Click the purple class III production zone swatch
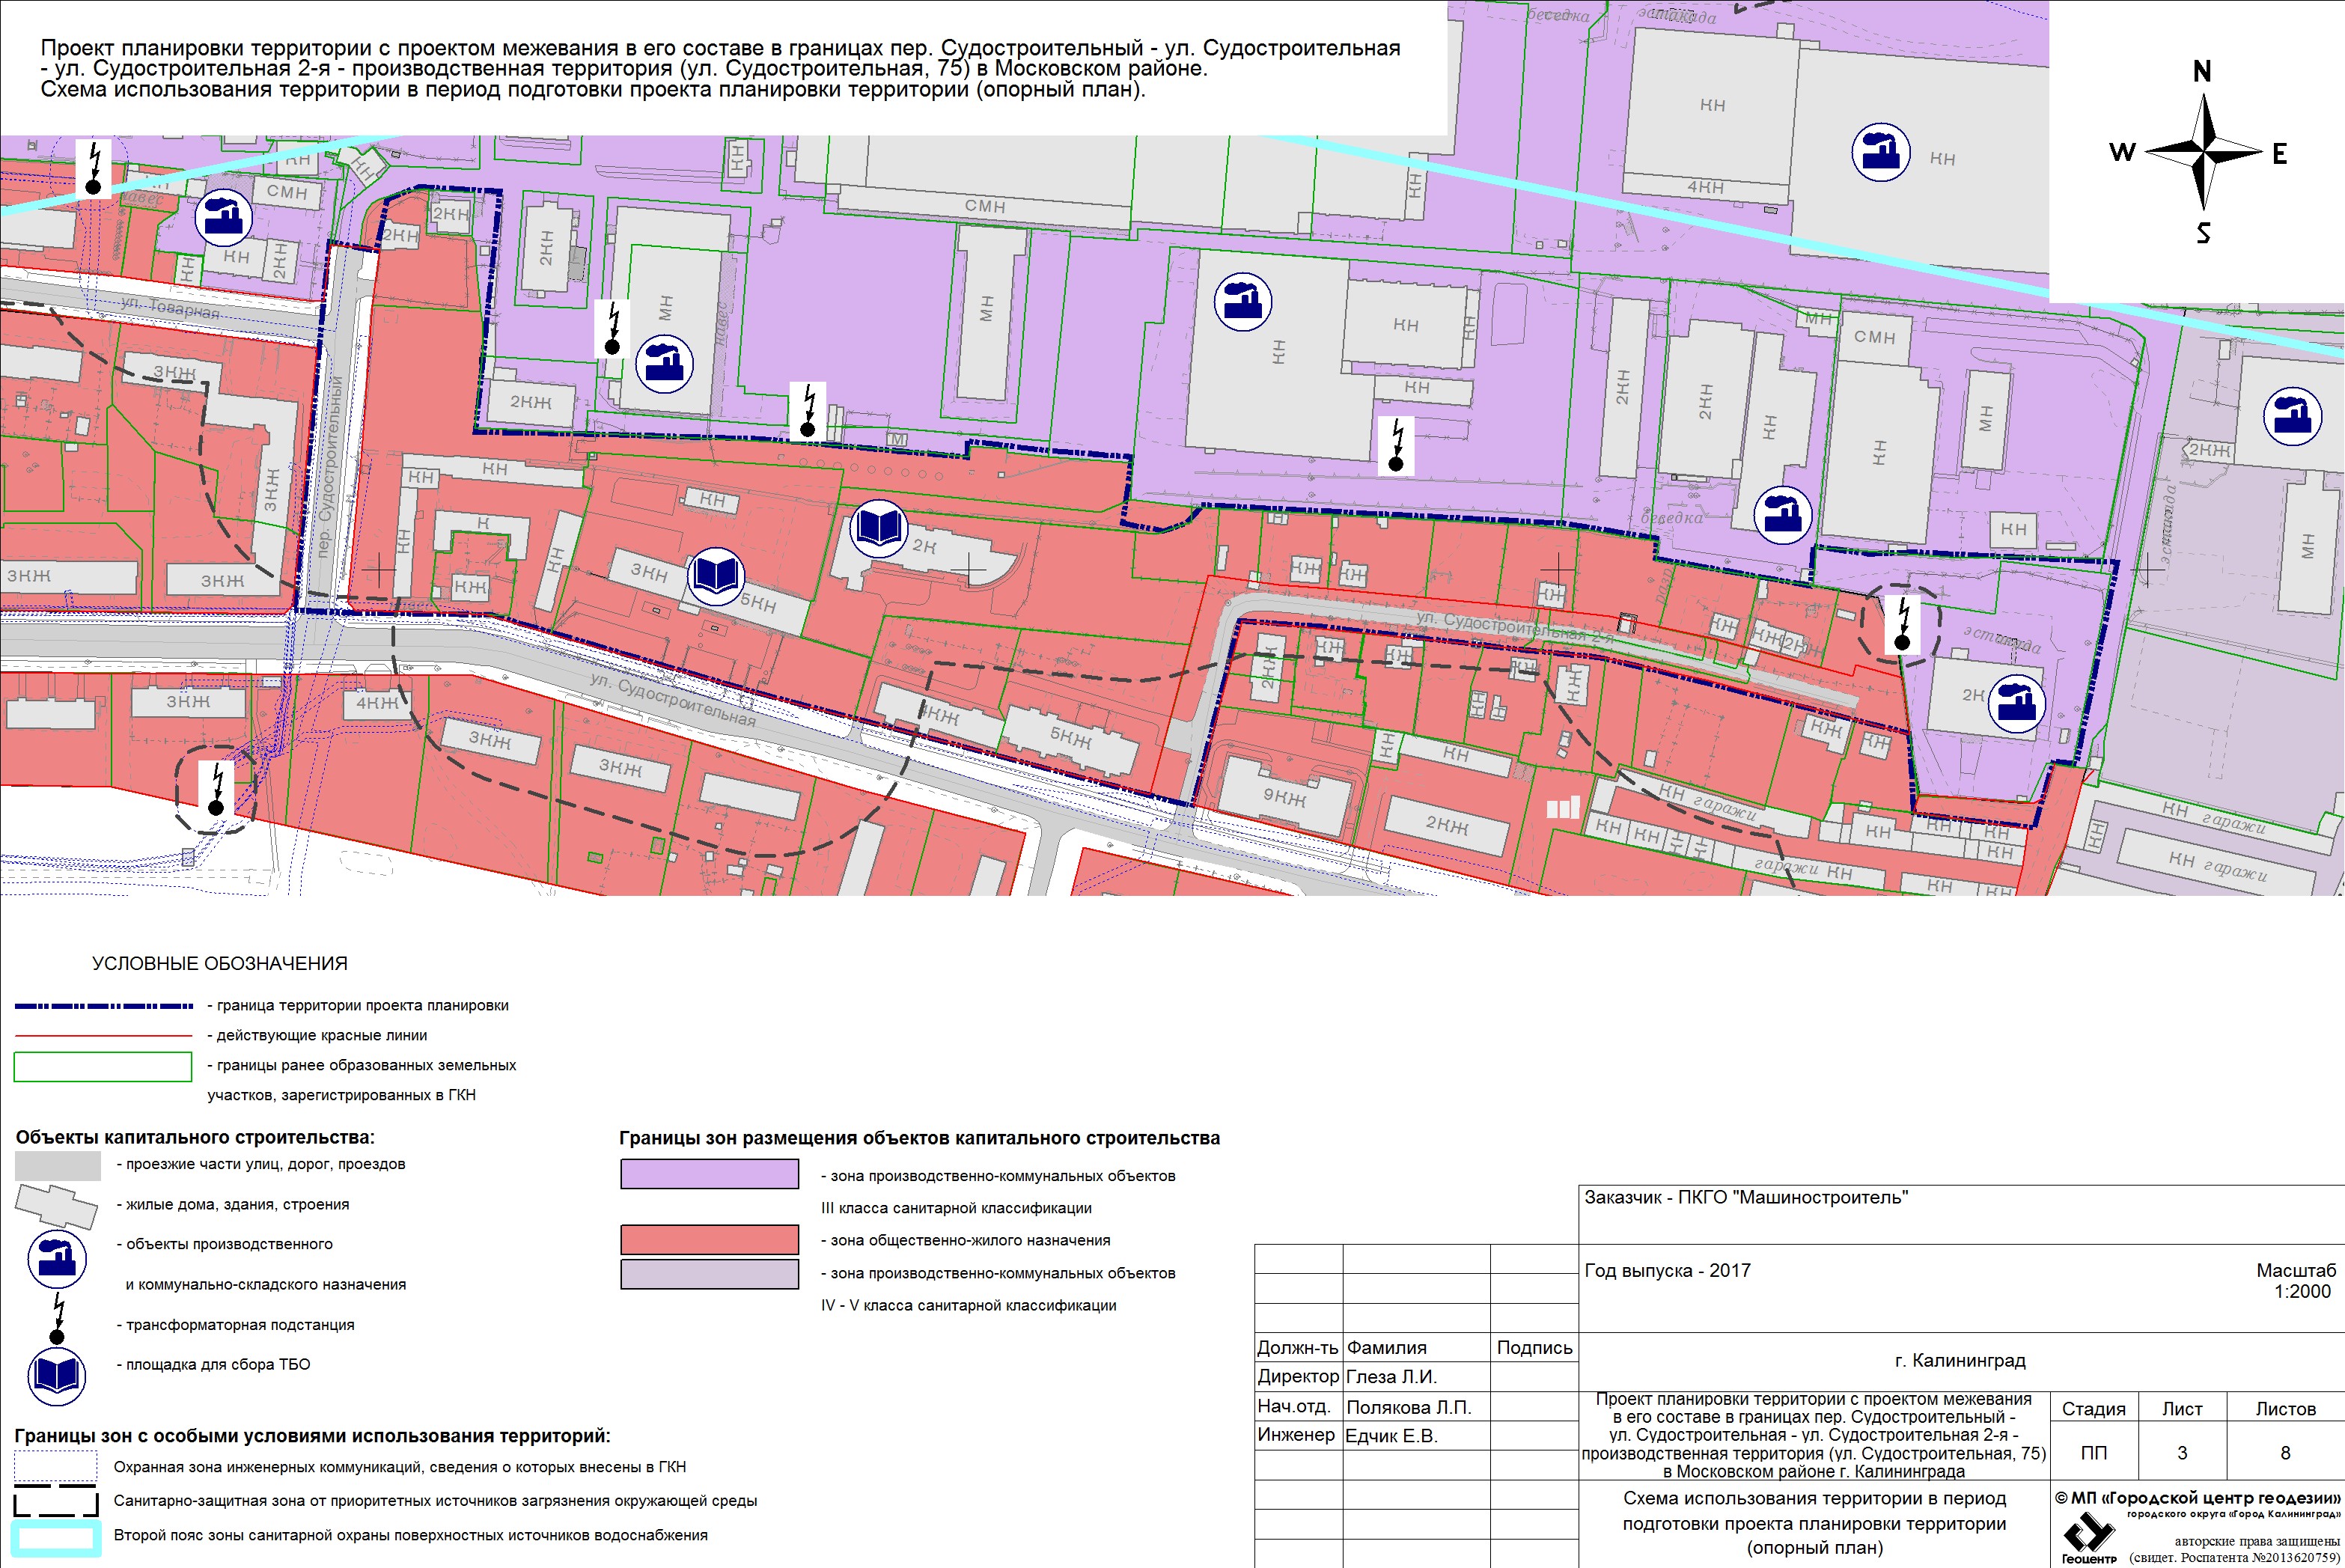This screenshot has width=2345, height=1568. (709, 1173)
